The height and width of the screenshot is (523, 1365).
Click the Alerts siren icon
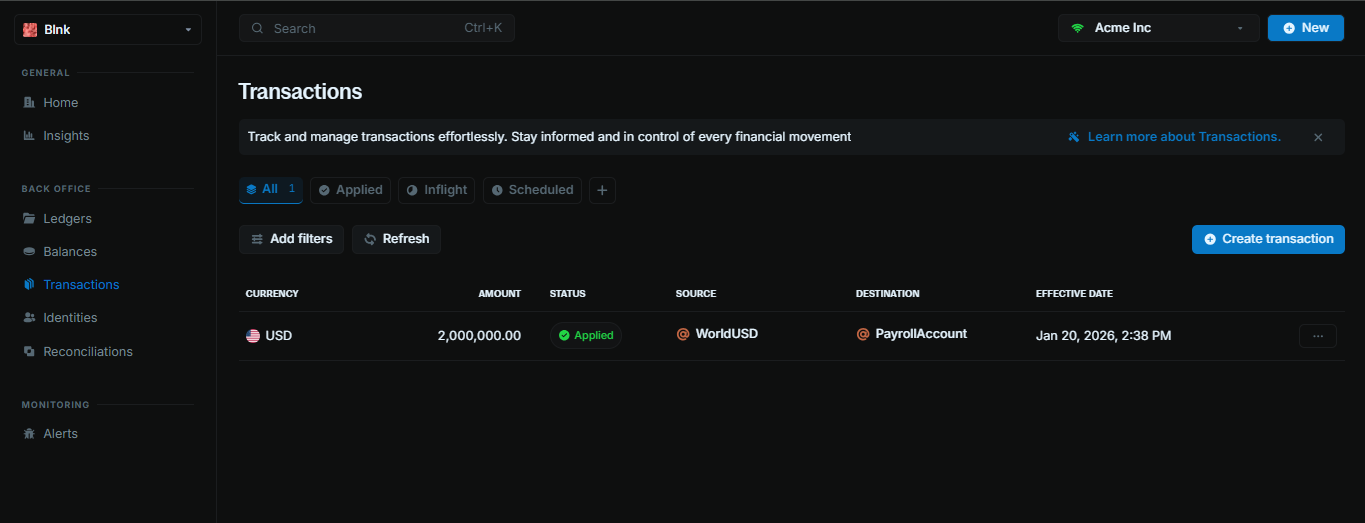pos(29,433)
